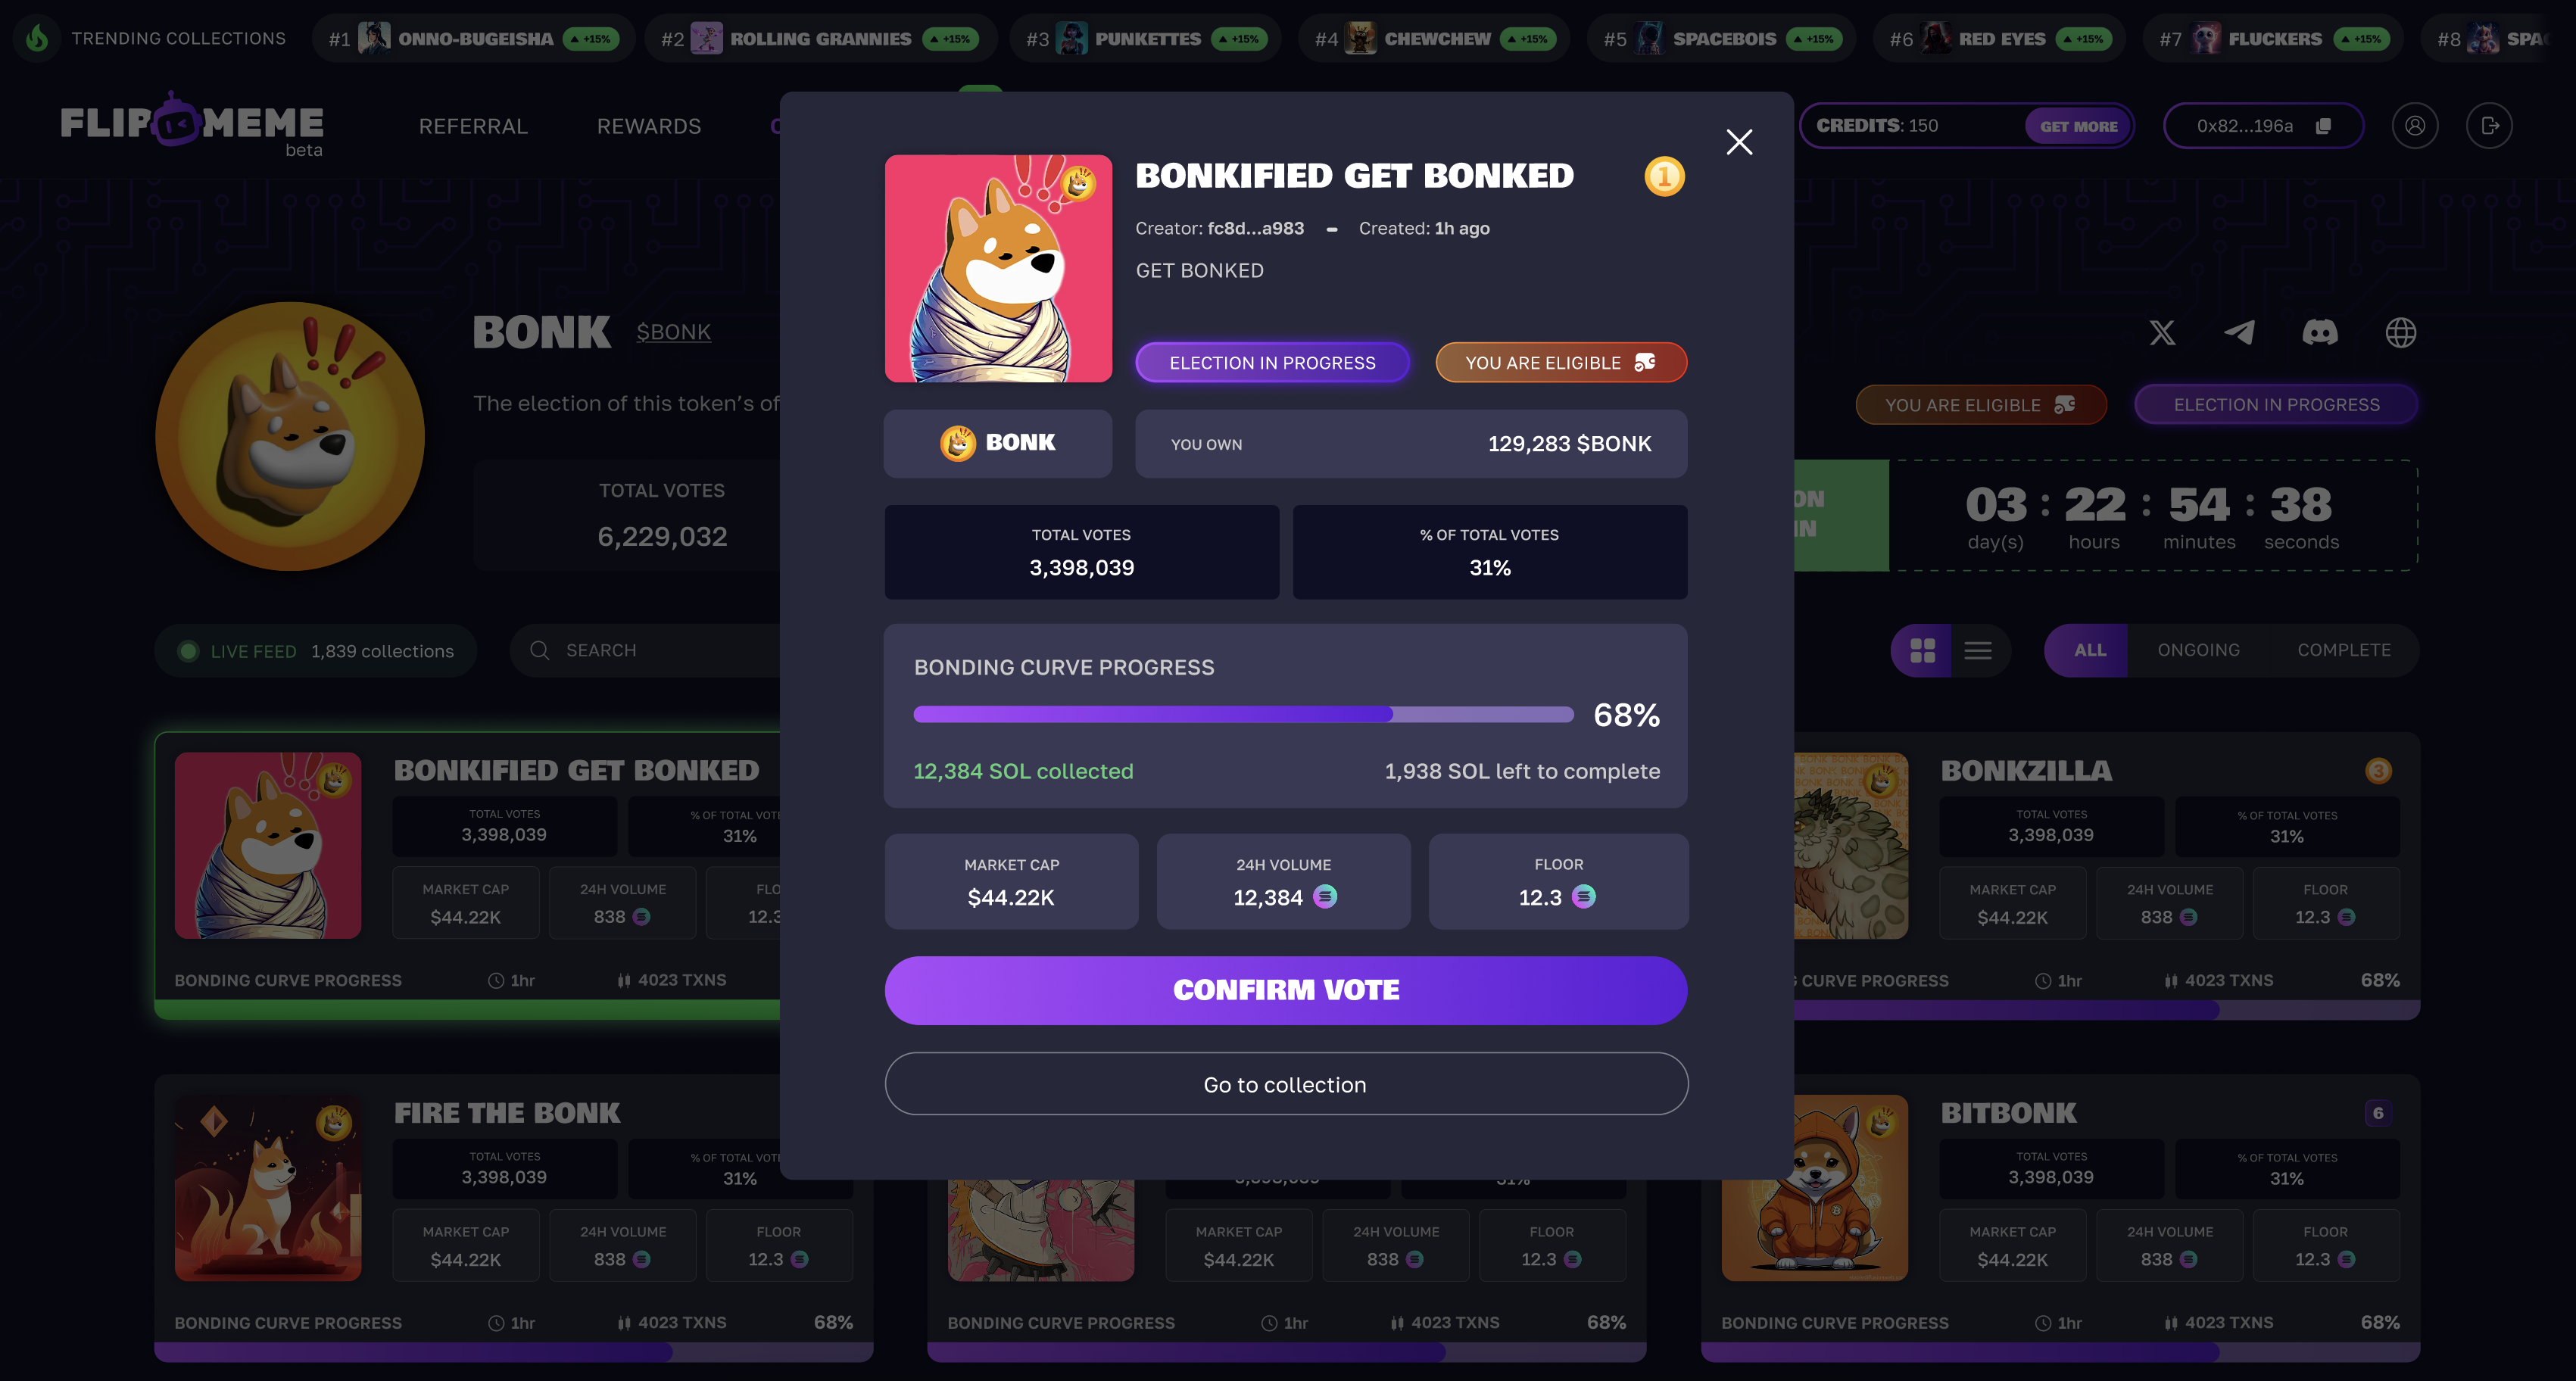Close the Bonkified Get Bonked dialog
Image resolution: width=2576 pixels, height=1381 pixels.
[1739, 142]
